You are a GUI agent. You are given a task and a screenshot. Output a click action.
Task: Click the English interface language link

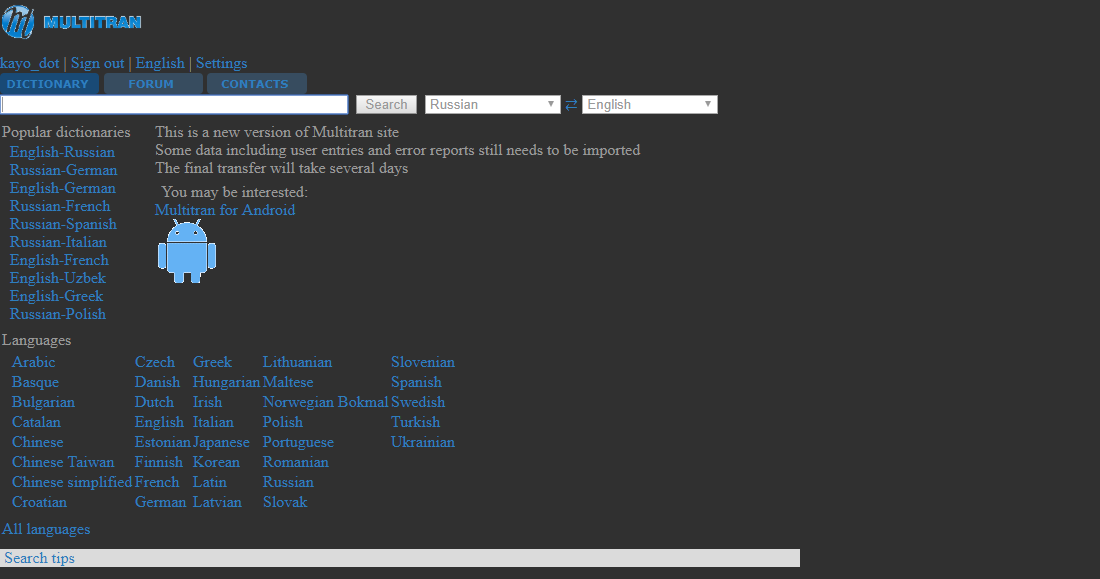(160, 63)
